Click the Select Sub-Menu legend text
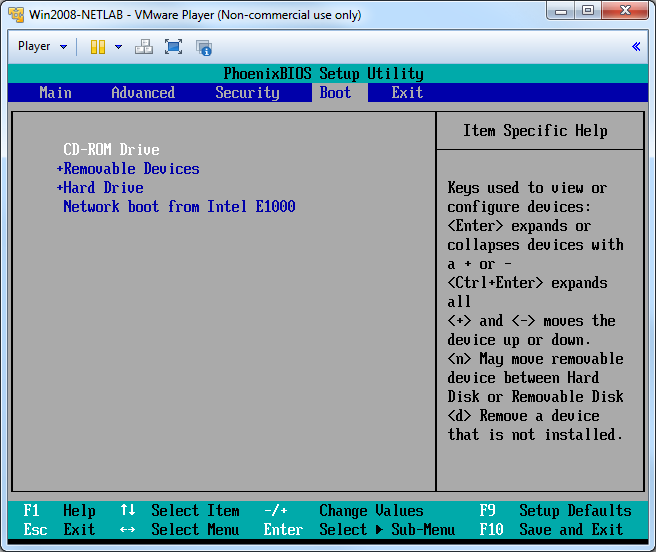This screenshot has height=552, width=656. click(387, 529)
